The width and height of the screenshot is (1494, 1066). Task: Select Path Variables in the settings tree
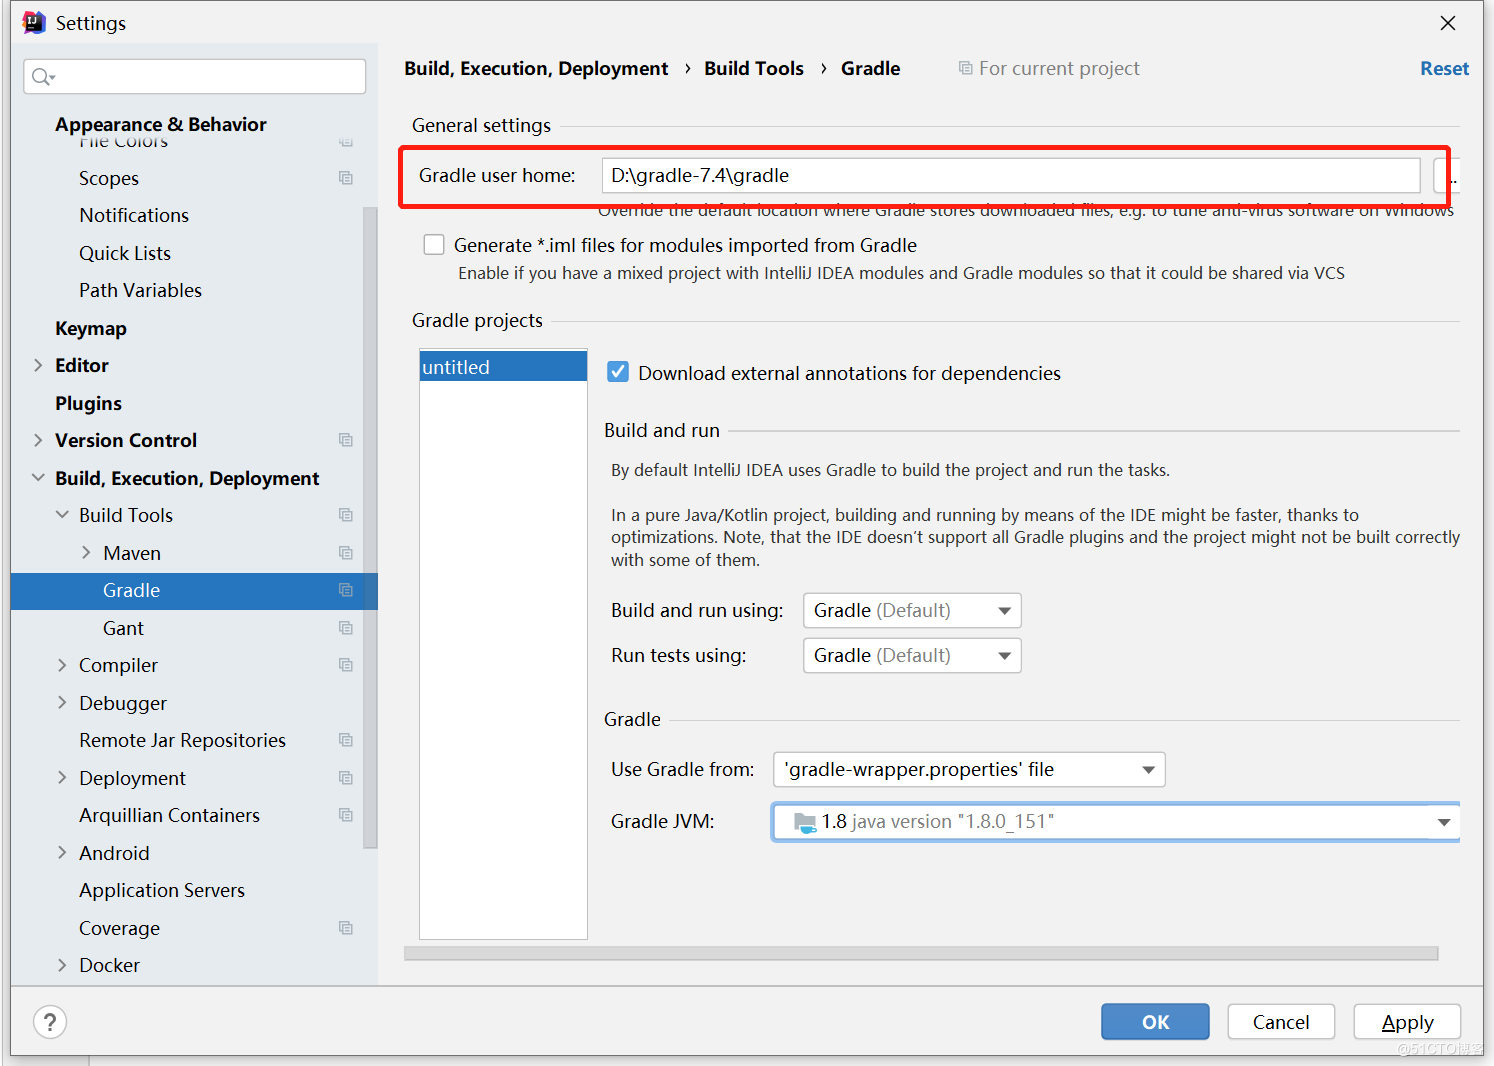point(140,290)
